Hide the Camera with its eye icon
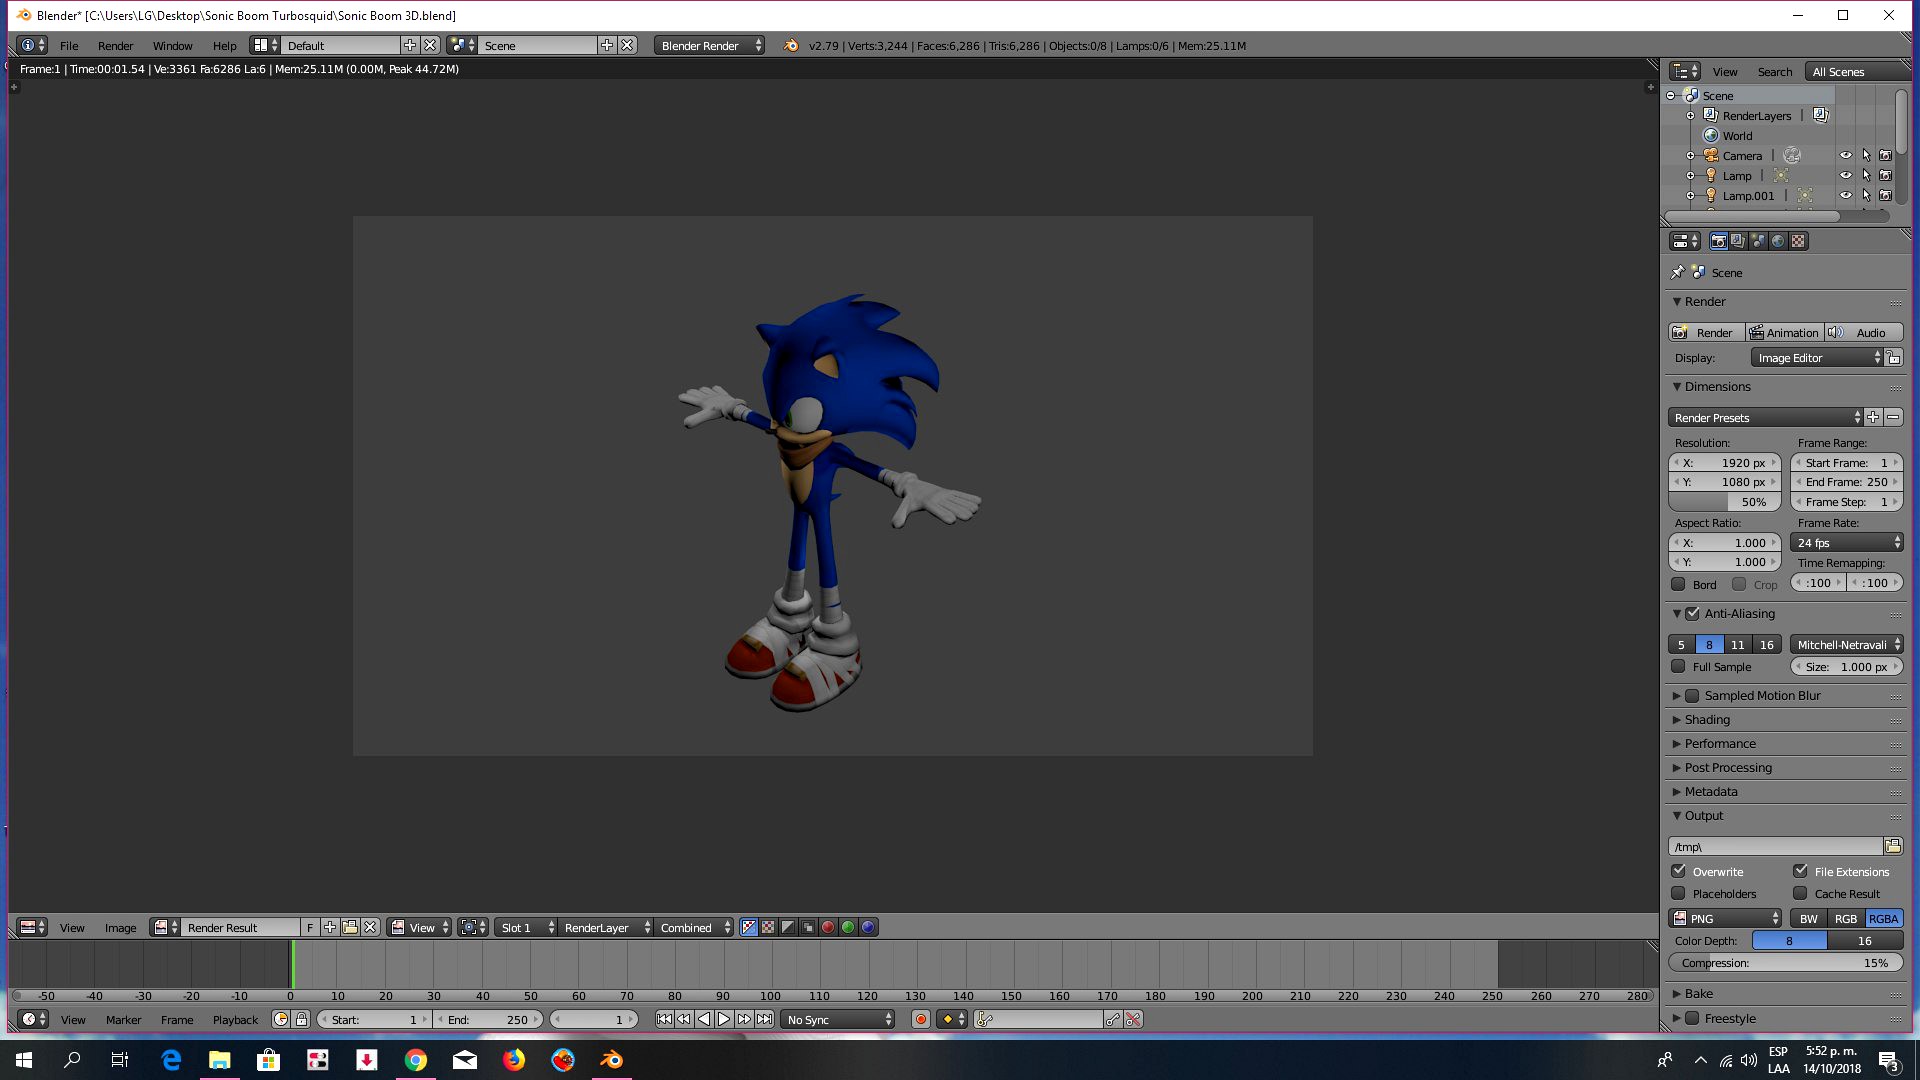 pyautogui.click(x=1846, y=155)
